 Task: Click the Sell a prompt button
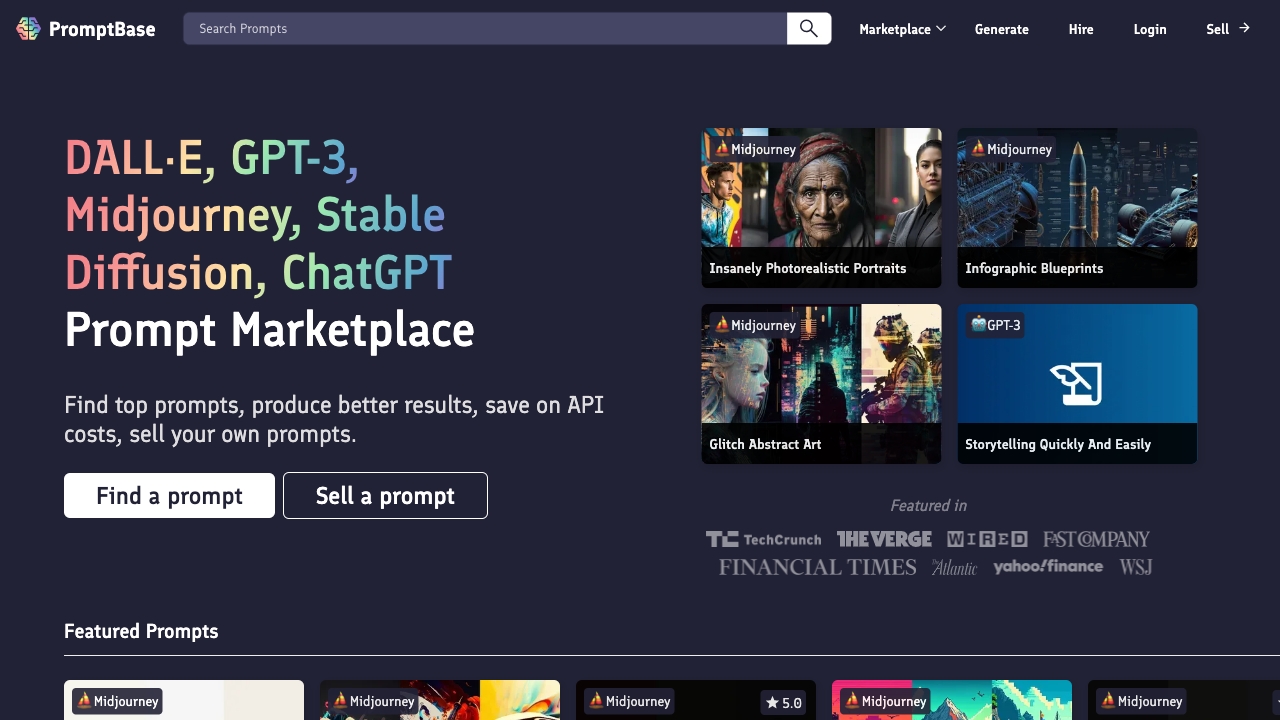(385, 495)
